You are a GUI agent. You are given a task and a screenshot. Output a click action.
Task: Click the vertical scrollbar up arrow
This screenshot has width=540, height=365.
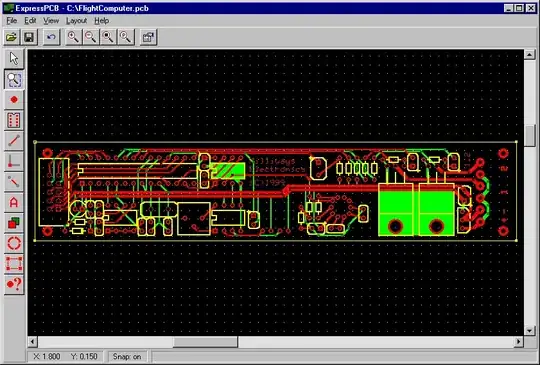click(x=529, y=54)
